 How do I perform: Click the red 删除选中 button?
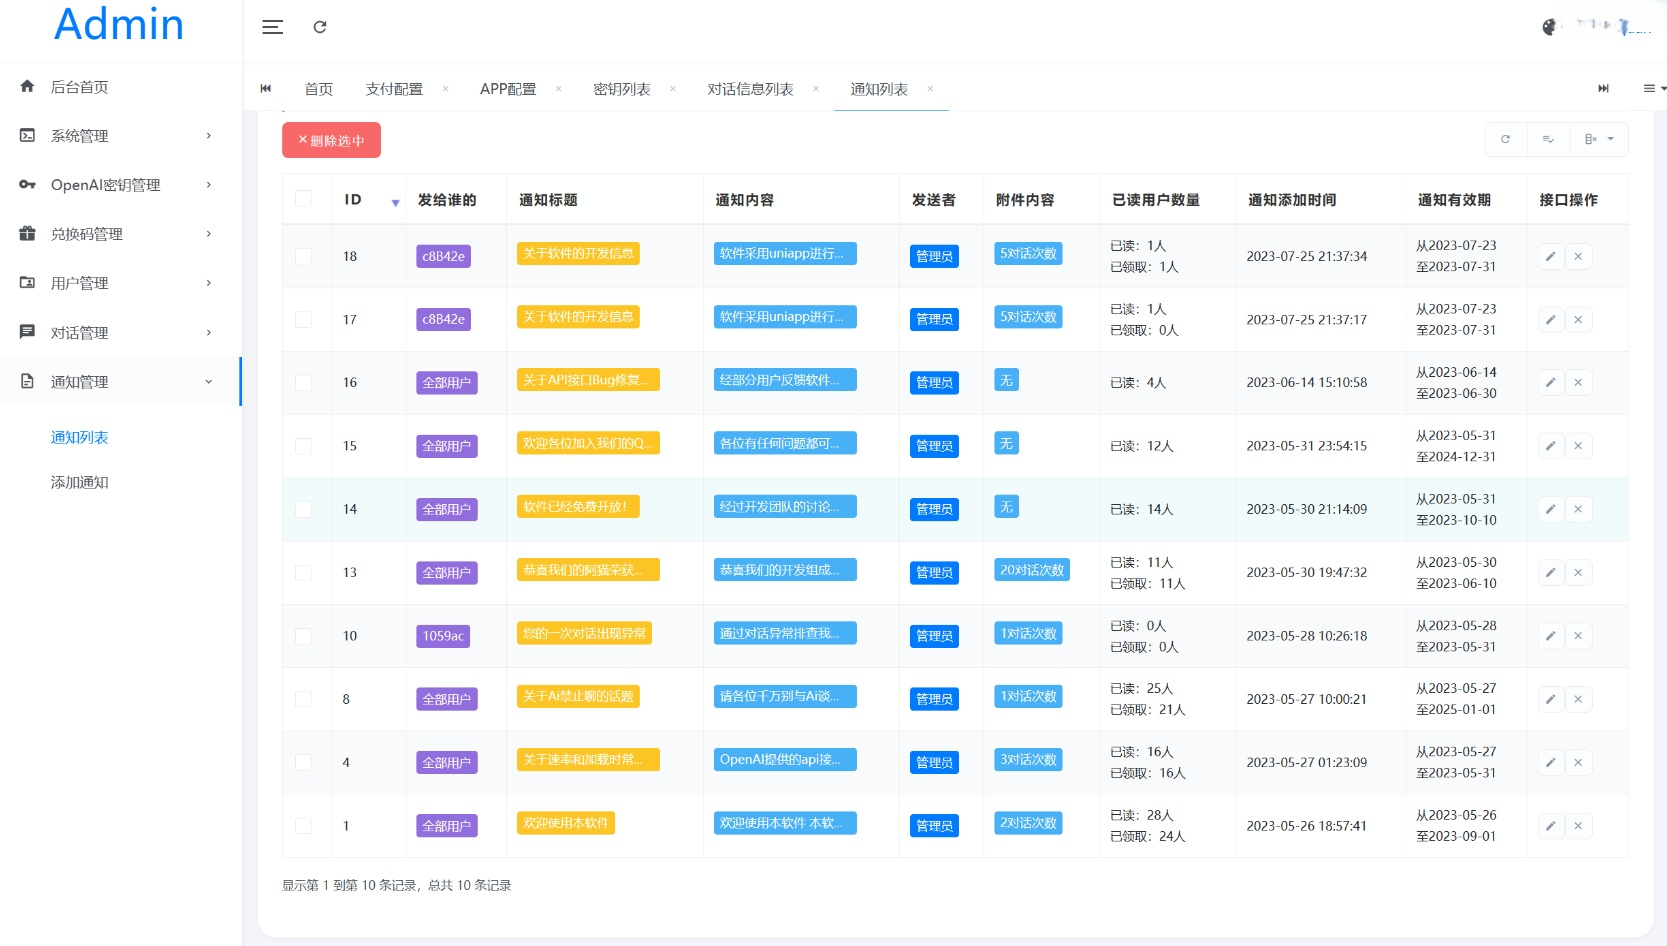(331, 140)
